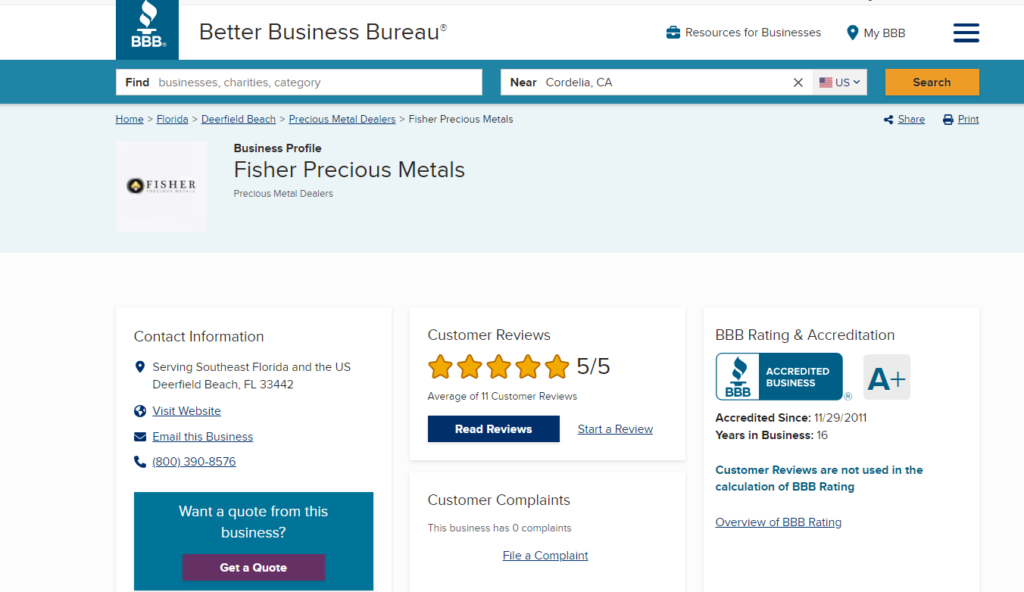The width and height of the screenshot is (1024, 592).
Task: Open the Florida breadcrumb link
Action: (172, 120)
